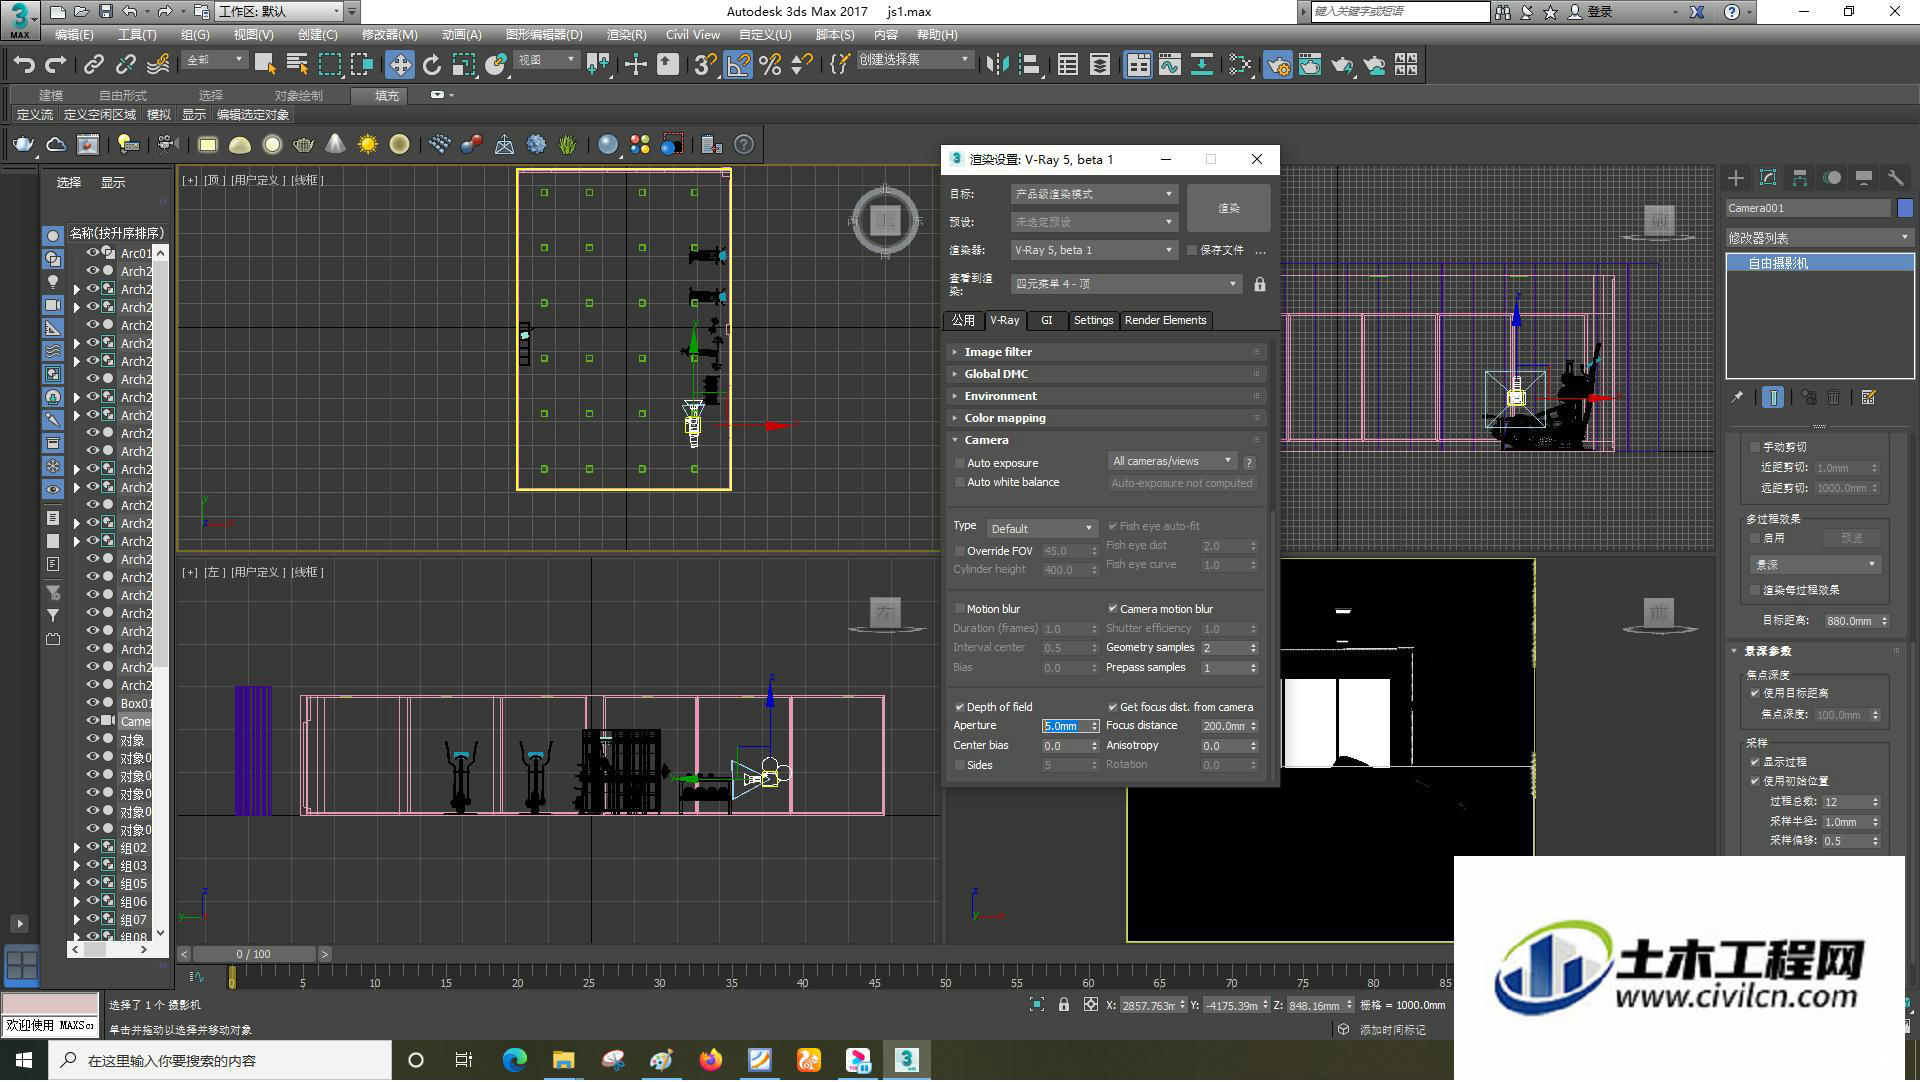
Task: Open the Modify panel tab icon
Action: [1768, 178]
